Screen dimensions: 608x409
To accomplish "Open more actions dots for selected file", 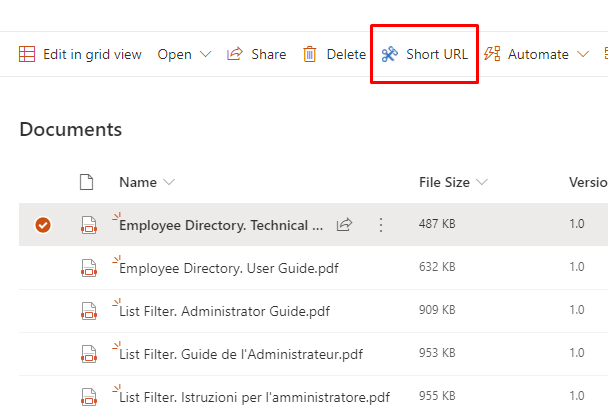I will (381, 225).
